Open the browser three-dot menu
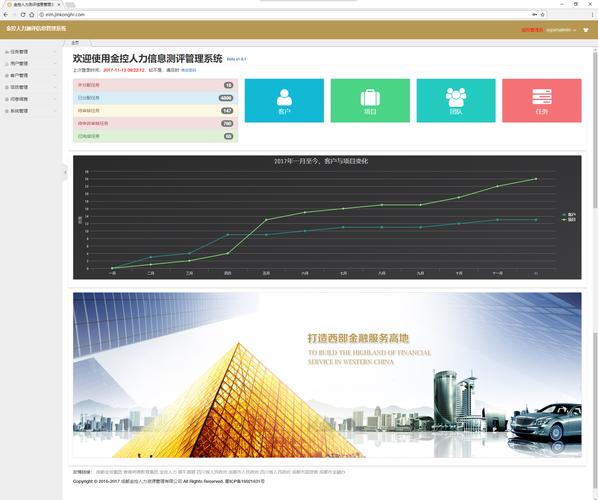Screen dimensions: 598x500 (593, 14)
